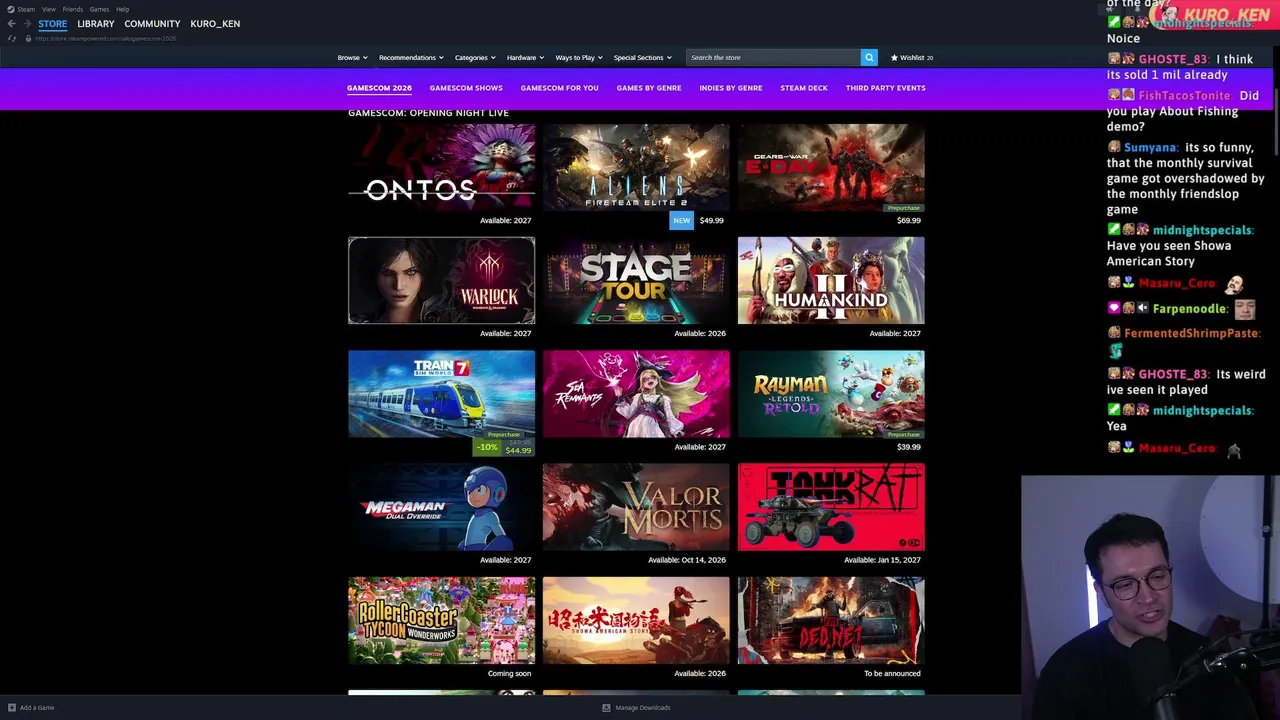The width and height of the screenshot is (1280, 720).
Task: Open the Mega Man Dual Override card
Action: (441, 507)
